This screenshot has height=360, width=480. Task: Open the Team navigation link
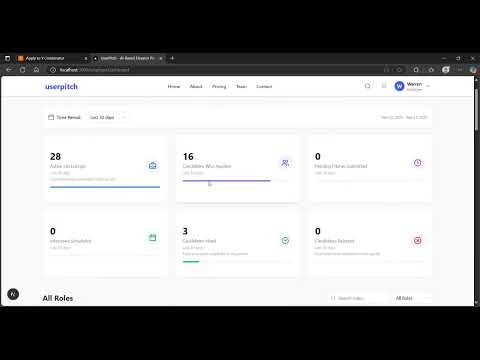[241, 86]
